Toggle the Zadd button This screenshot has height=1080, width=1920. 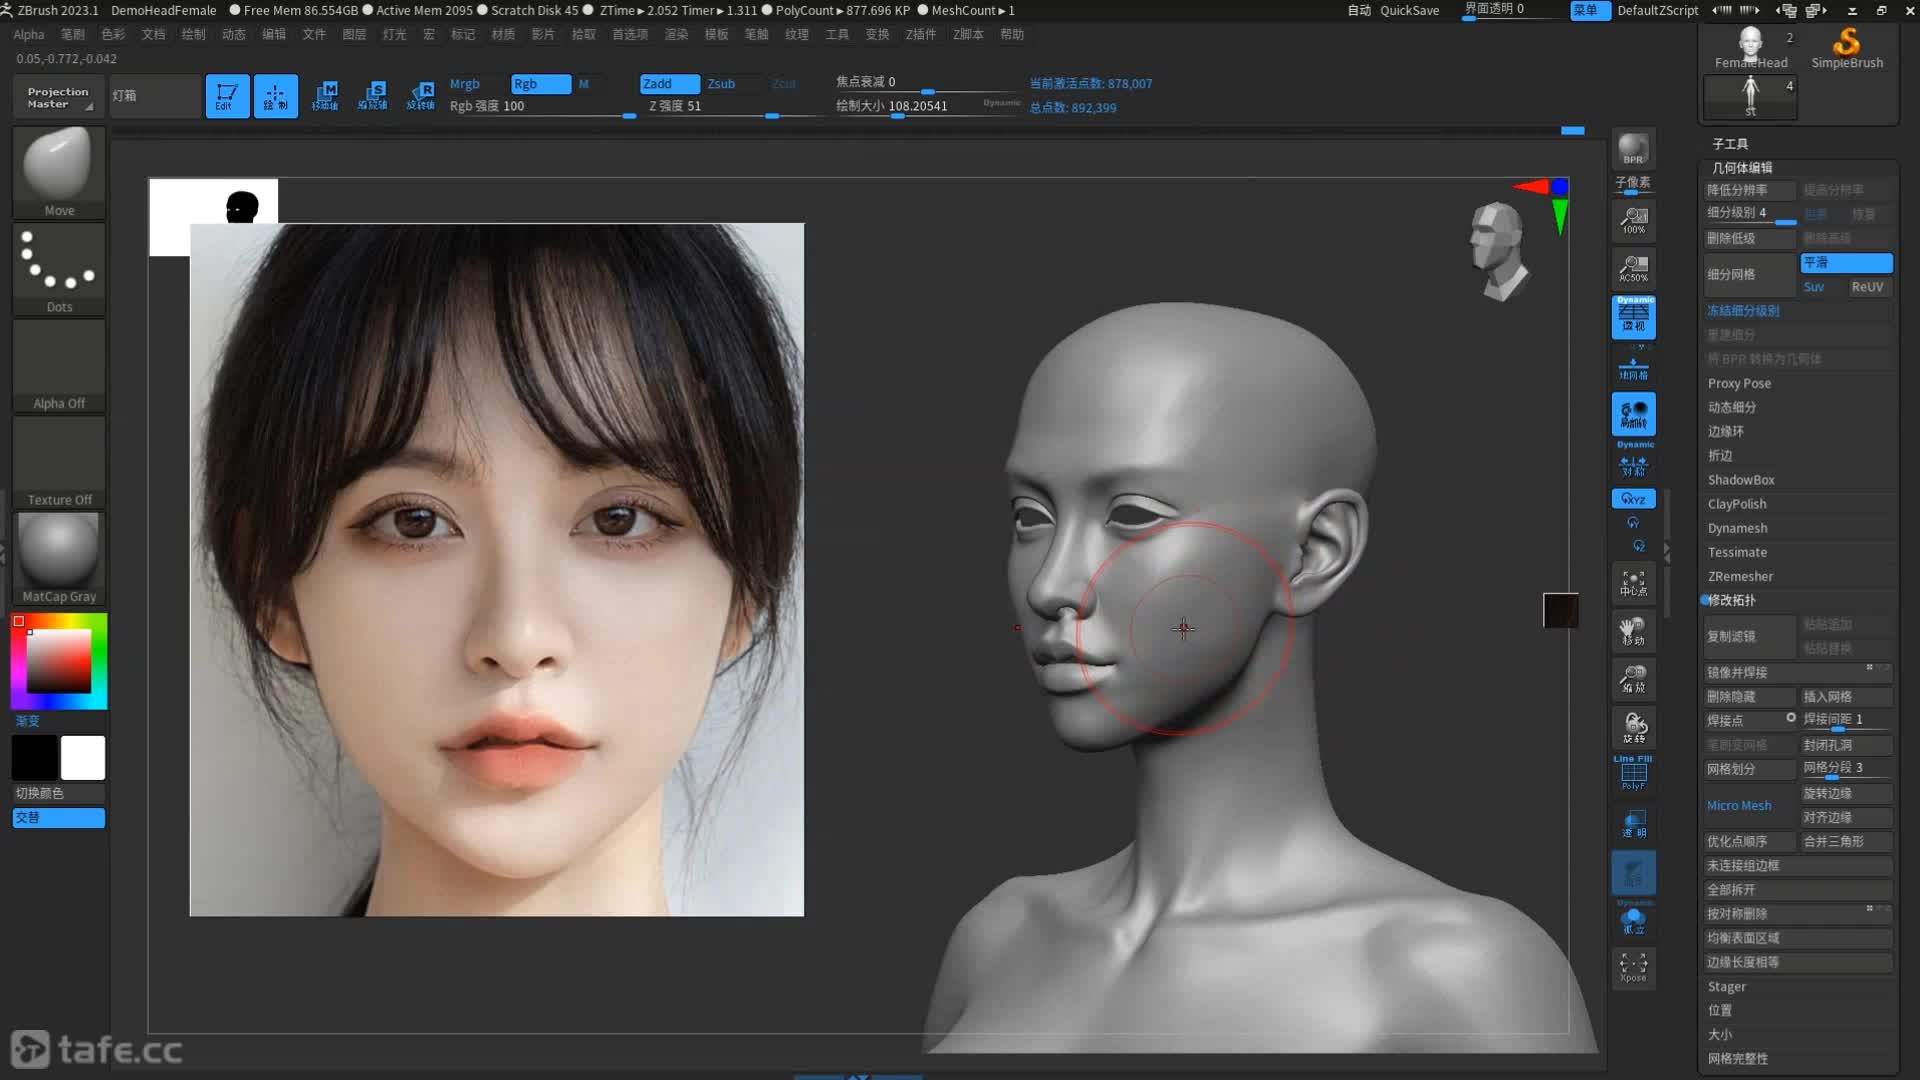(669, 84)
